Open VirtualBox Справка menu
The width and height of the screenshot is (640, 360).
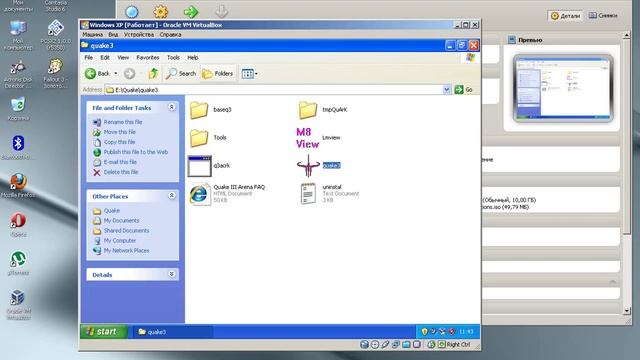(x=170, y=35)
